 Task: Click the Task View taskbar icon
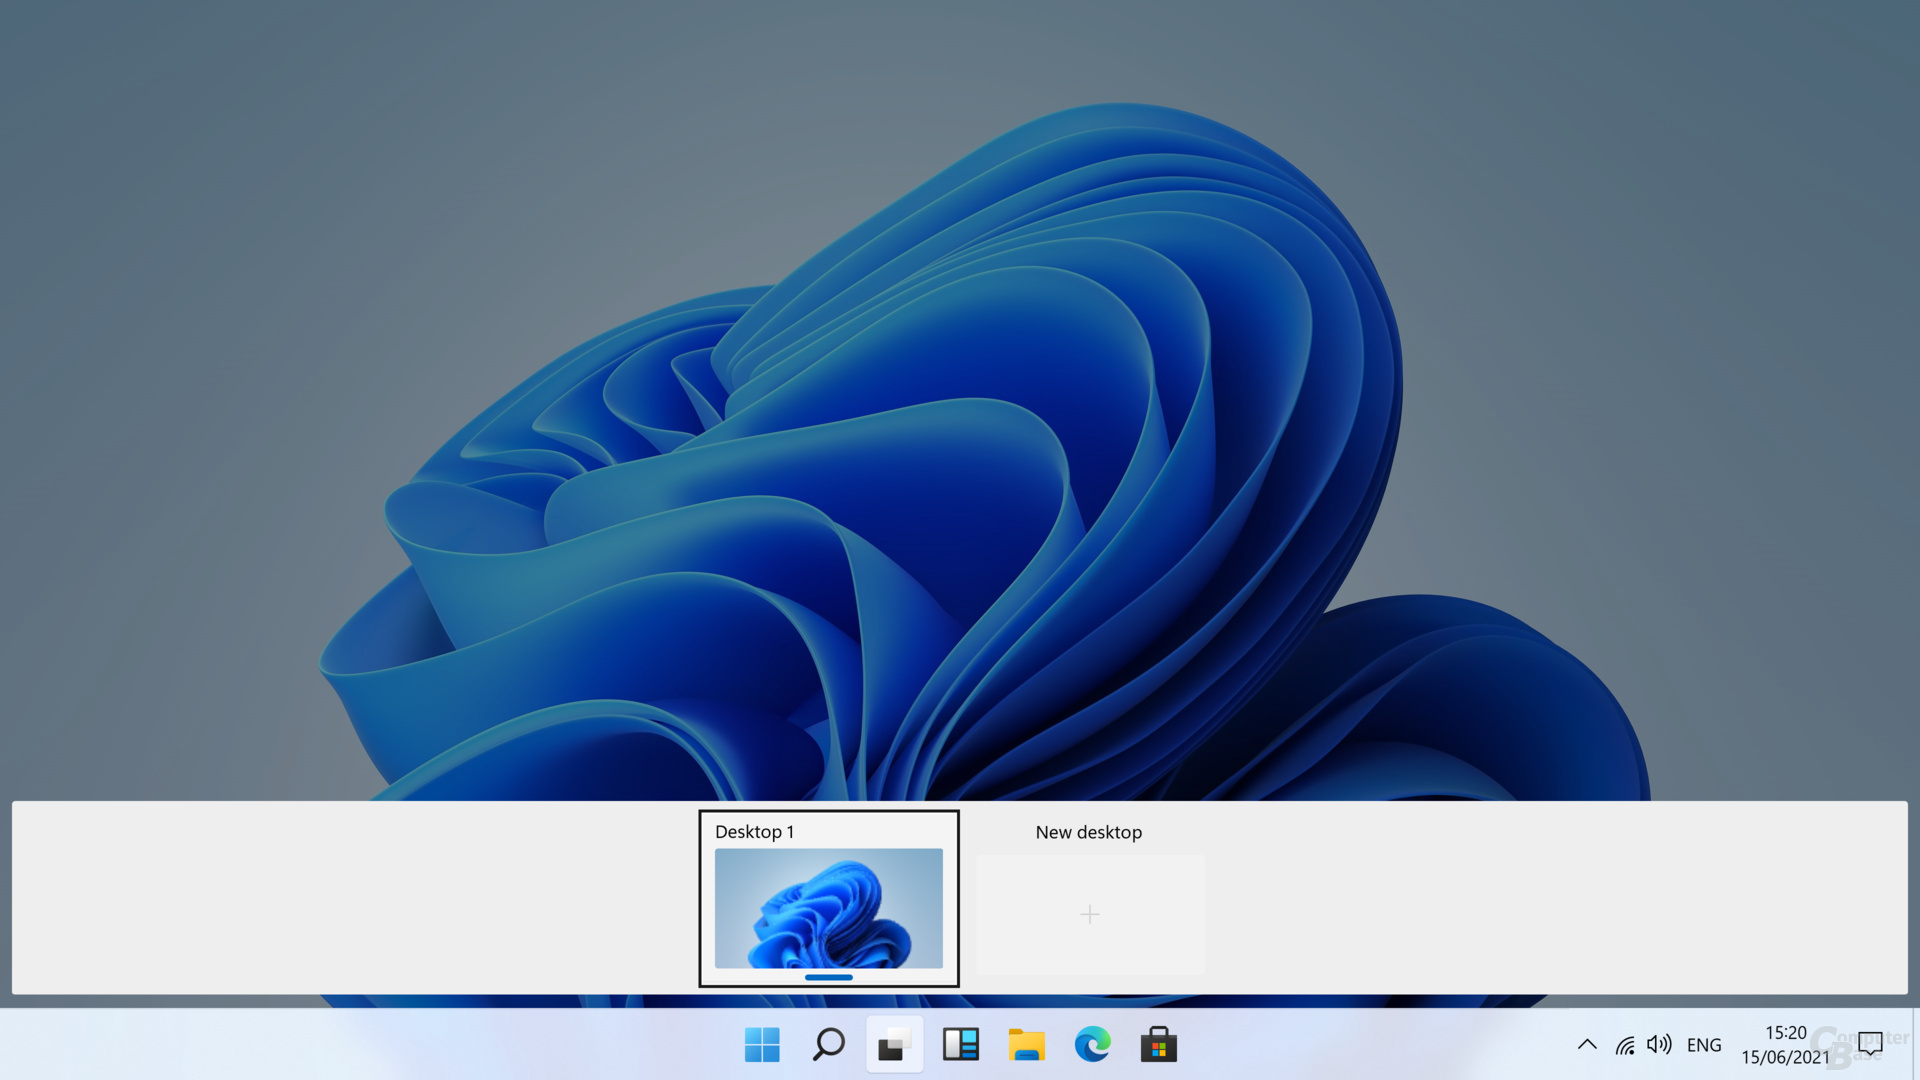tap(894, 1045)
